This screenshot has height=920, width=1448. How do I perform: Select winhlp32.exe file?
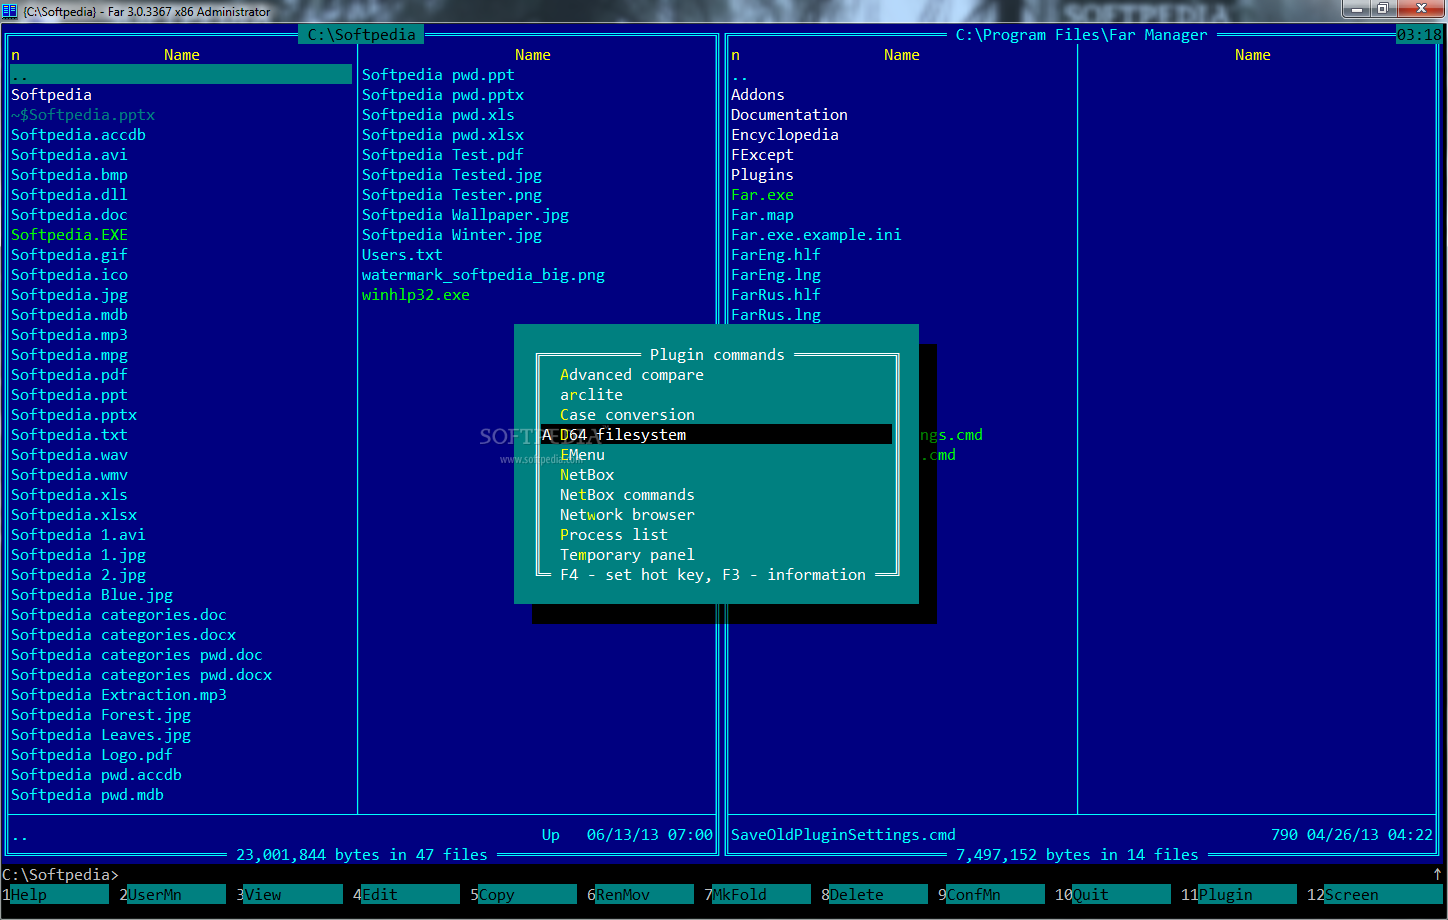click(x=416, y=295)
